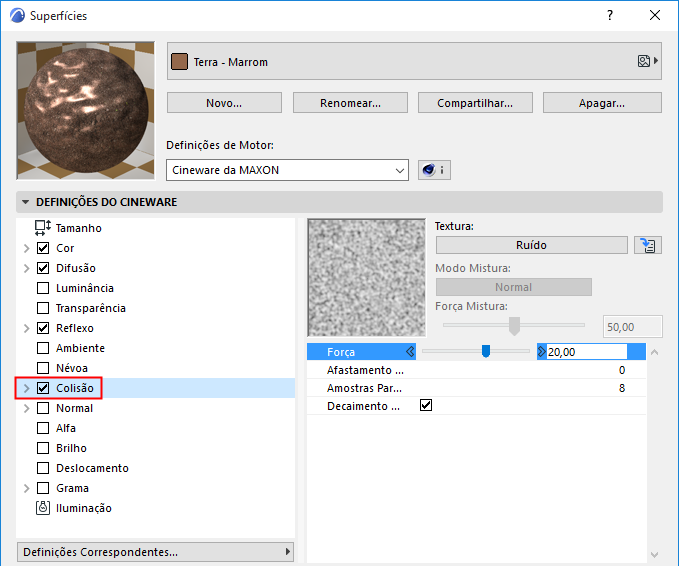Select the Iluminação row
The image size is (679, 566).
click(x=155, y=508)
